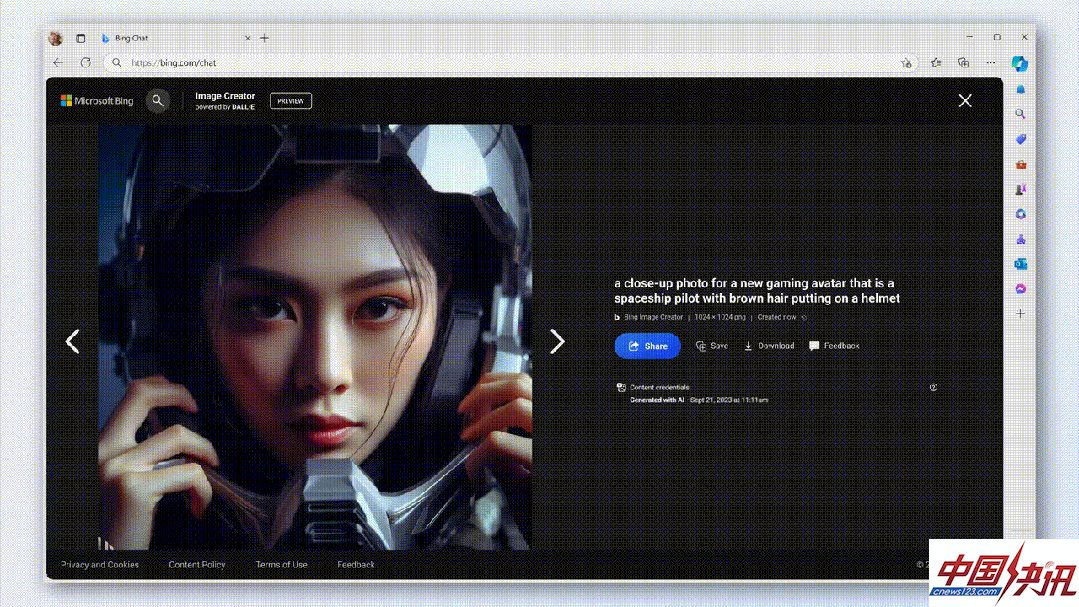Open the Content Policy link
The image size is (1079, 607).
197,564
